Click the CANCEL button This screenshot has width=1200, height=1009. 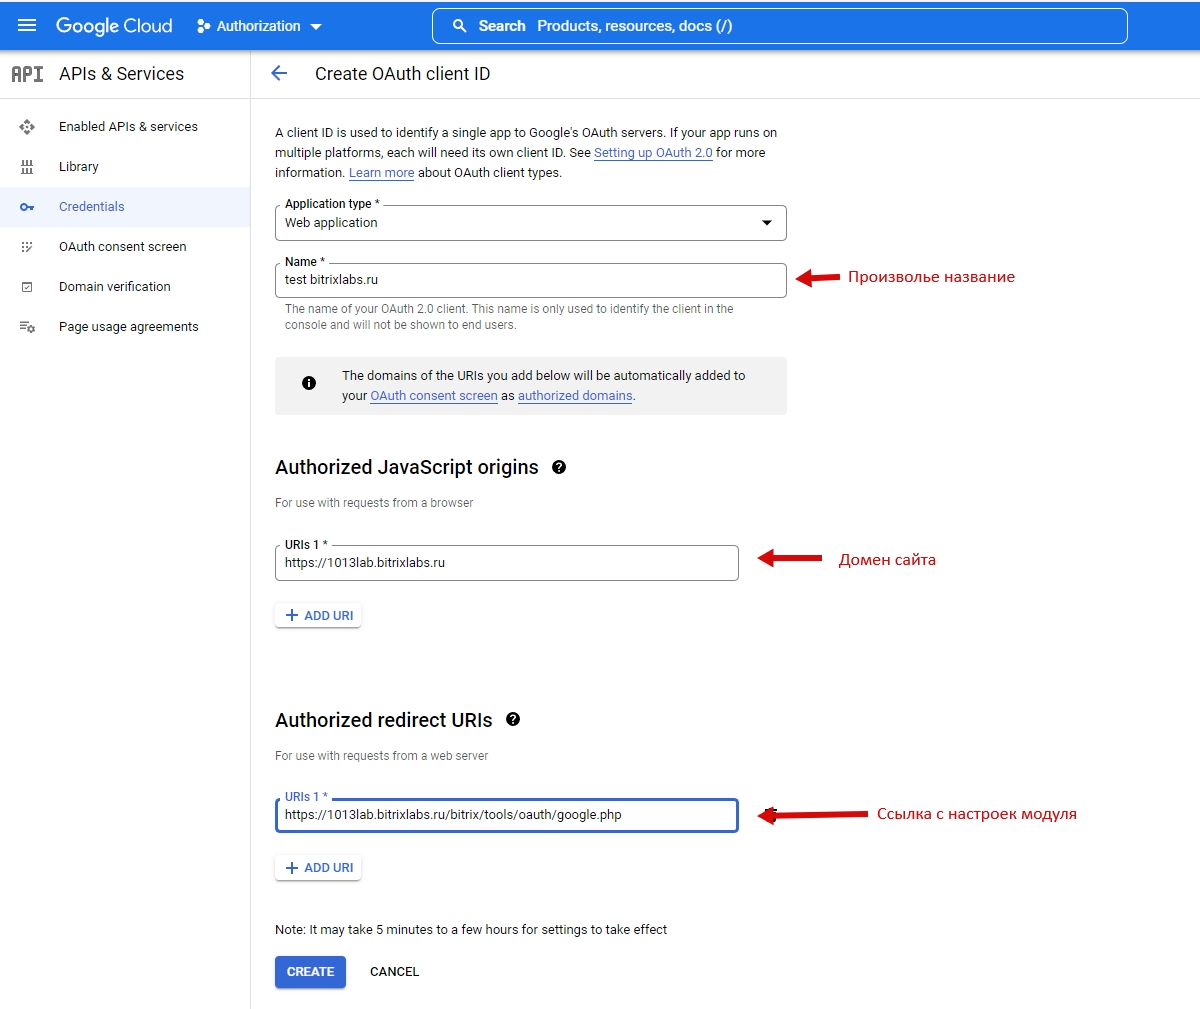394,972
